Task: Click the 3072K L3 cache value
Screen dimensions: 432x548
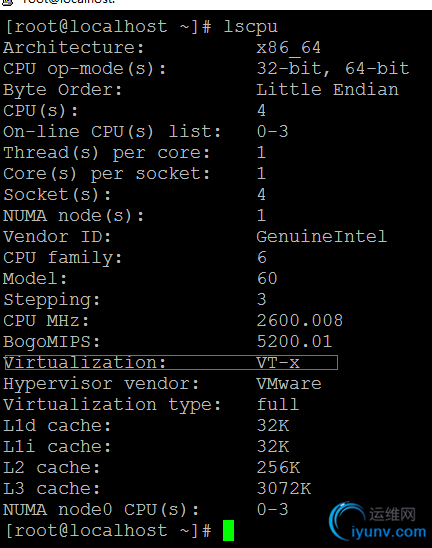Action: [283, 488]
